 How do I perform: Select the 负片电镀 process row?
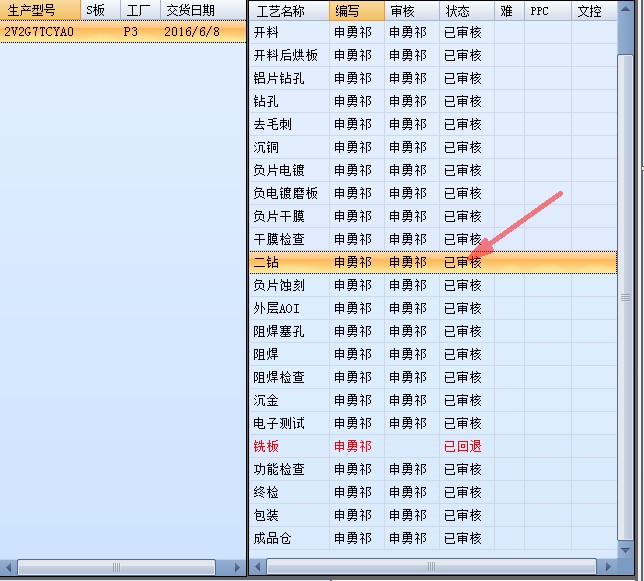click(433, 170)
